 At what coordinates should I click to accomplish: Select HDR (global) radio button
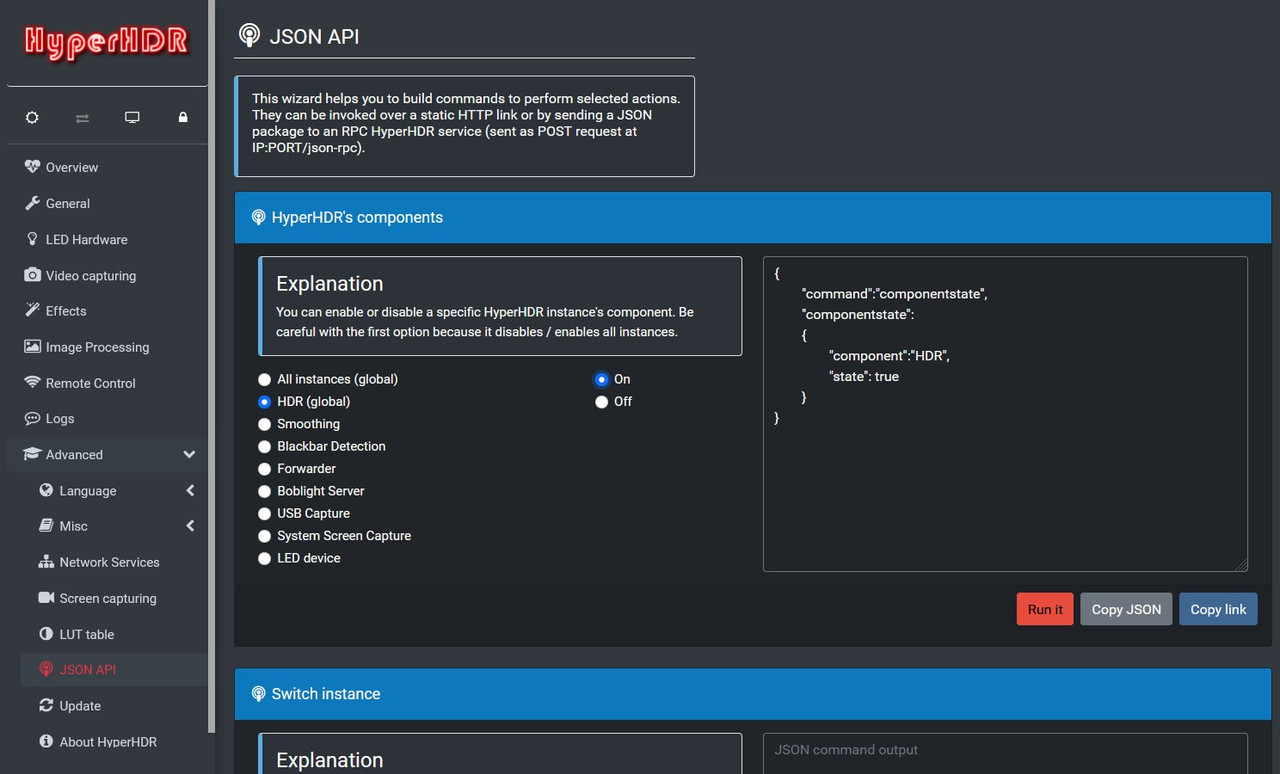pyautogui.click(x=265, y=402)
